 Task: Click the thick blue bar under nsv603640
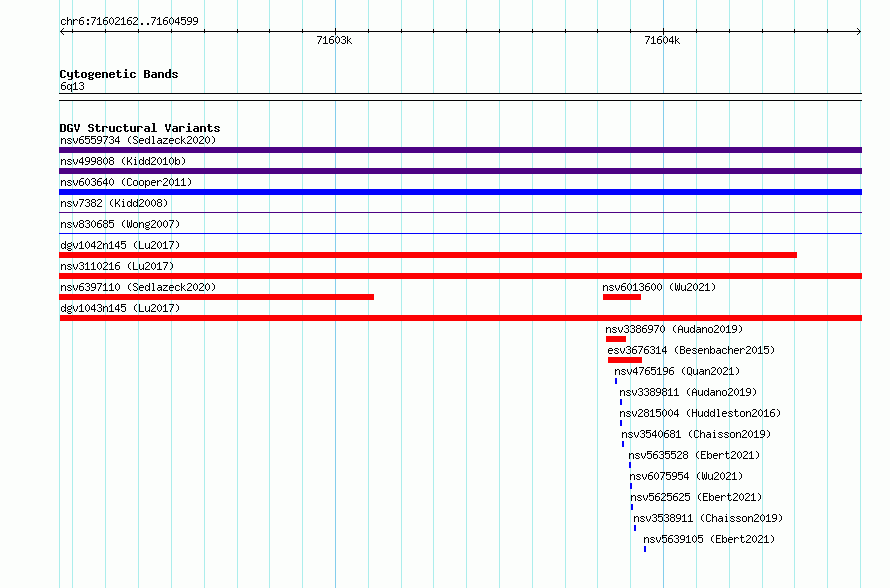460,192
